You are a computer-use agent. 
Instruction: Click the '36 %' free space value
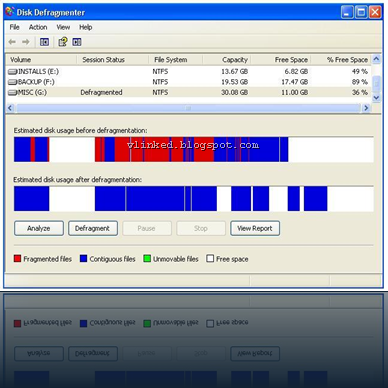click(360, 92)
